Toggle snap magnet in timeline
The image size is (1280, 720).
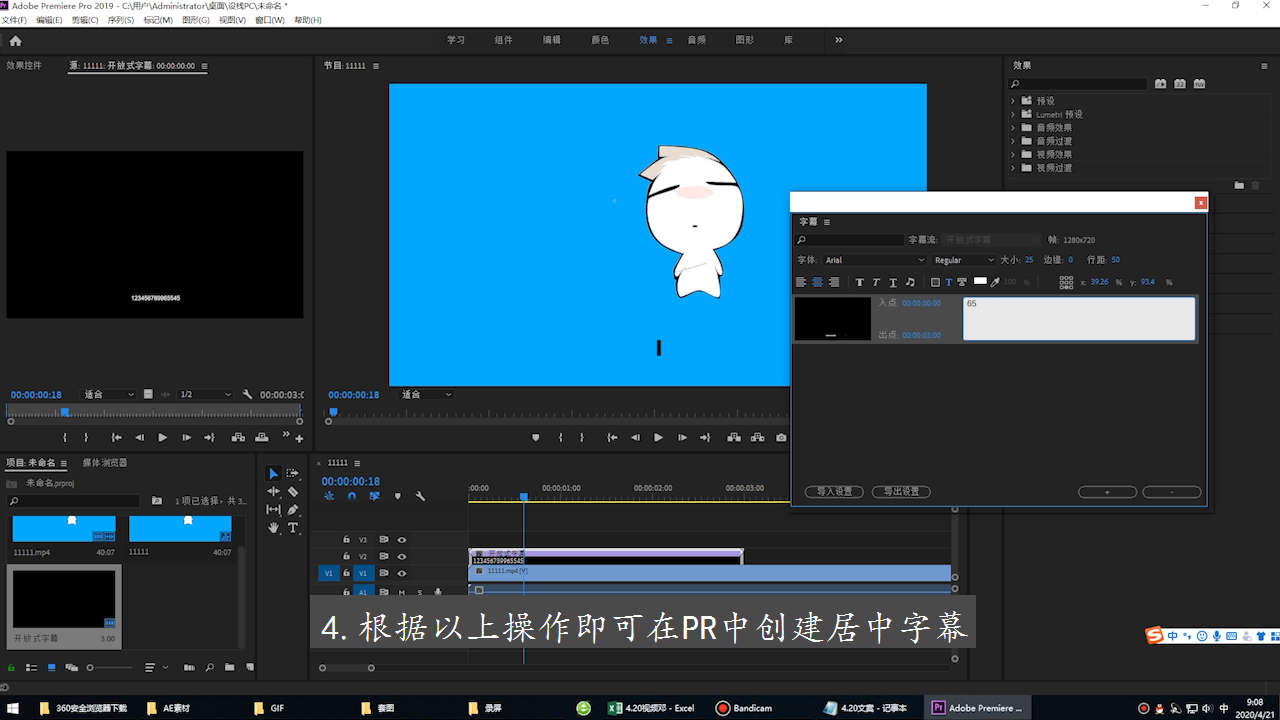pyautogui.click(x=351, y=496)
